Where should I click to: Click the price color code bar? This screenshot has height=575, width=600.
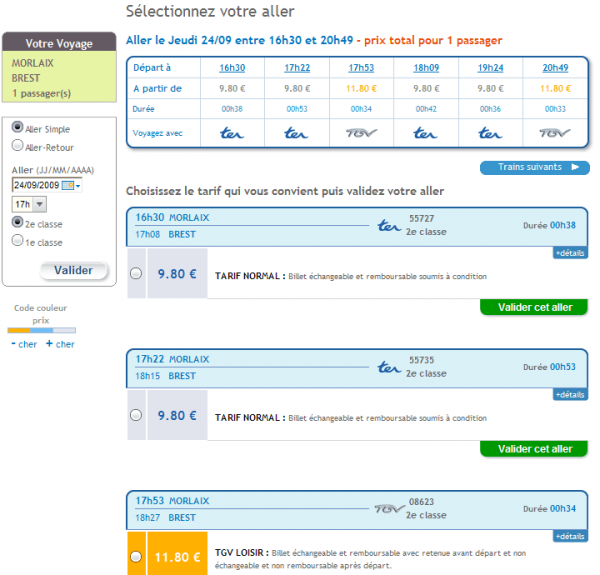41,331
